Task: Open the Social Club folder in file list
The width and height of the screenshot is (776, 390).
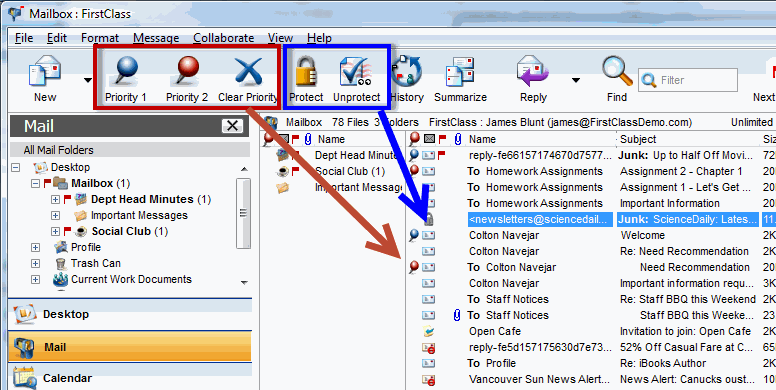Action: coord(350,171)
